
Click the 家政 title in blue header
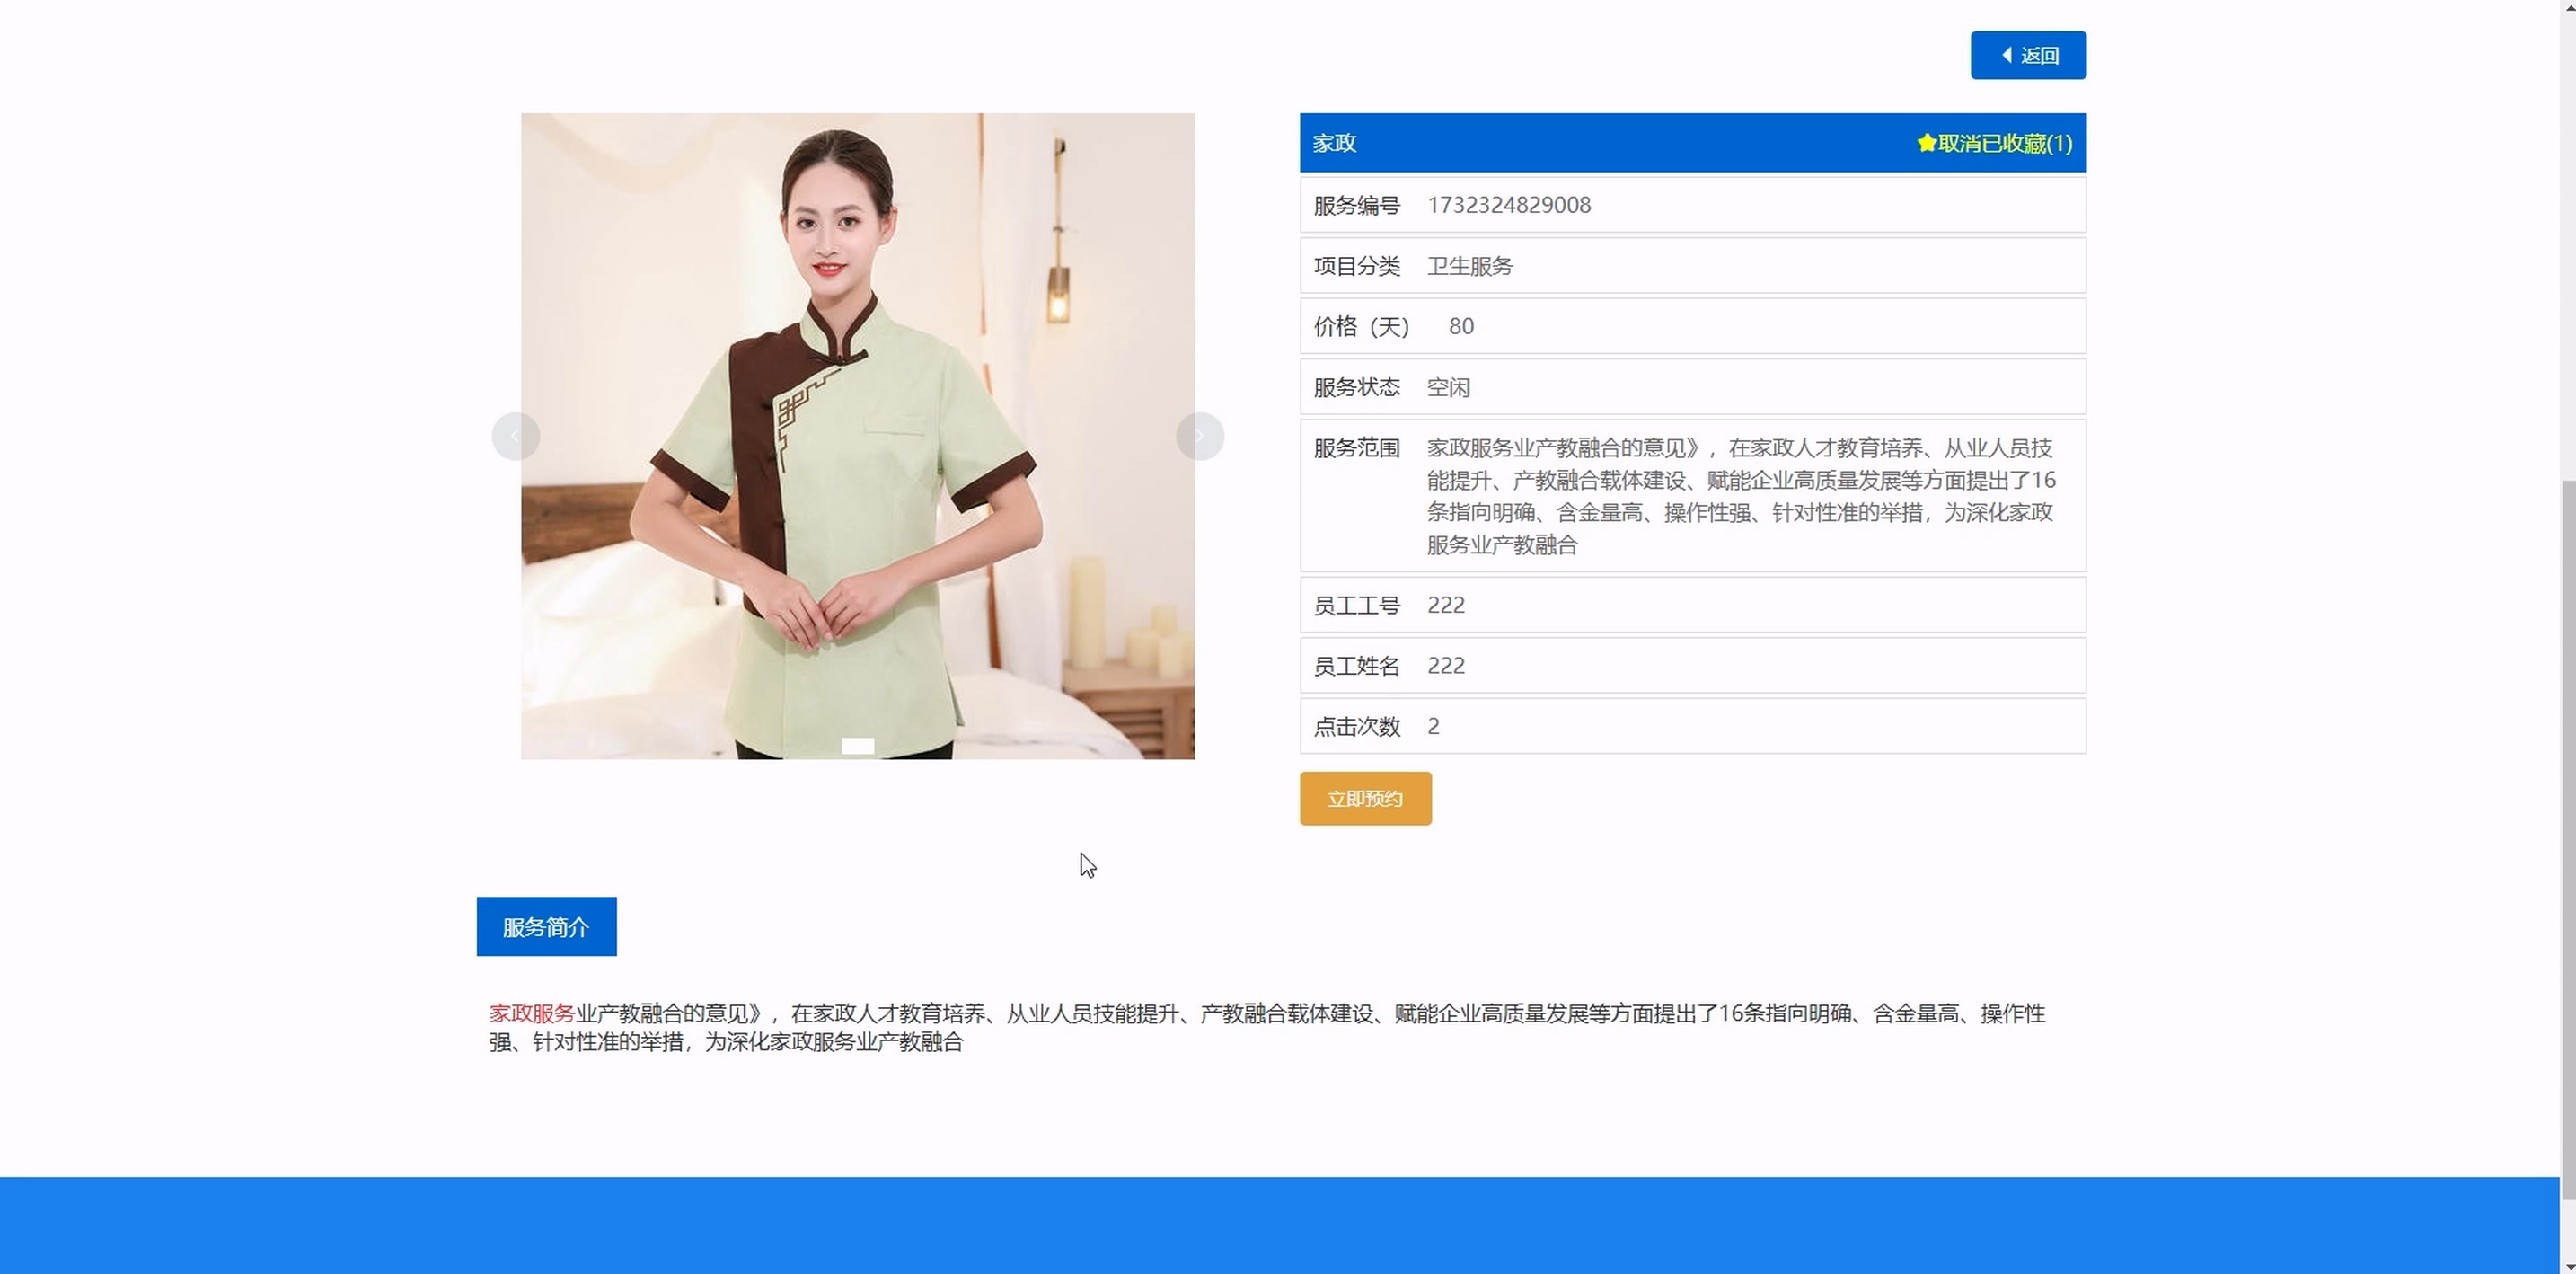pyautogui.click(x=1334, y=143)
